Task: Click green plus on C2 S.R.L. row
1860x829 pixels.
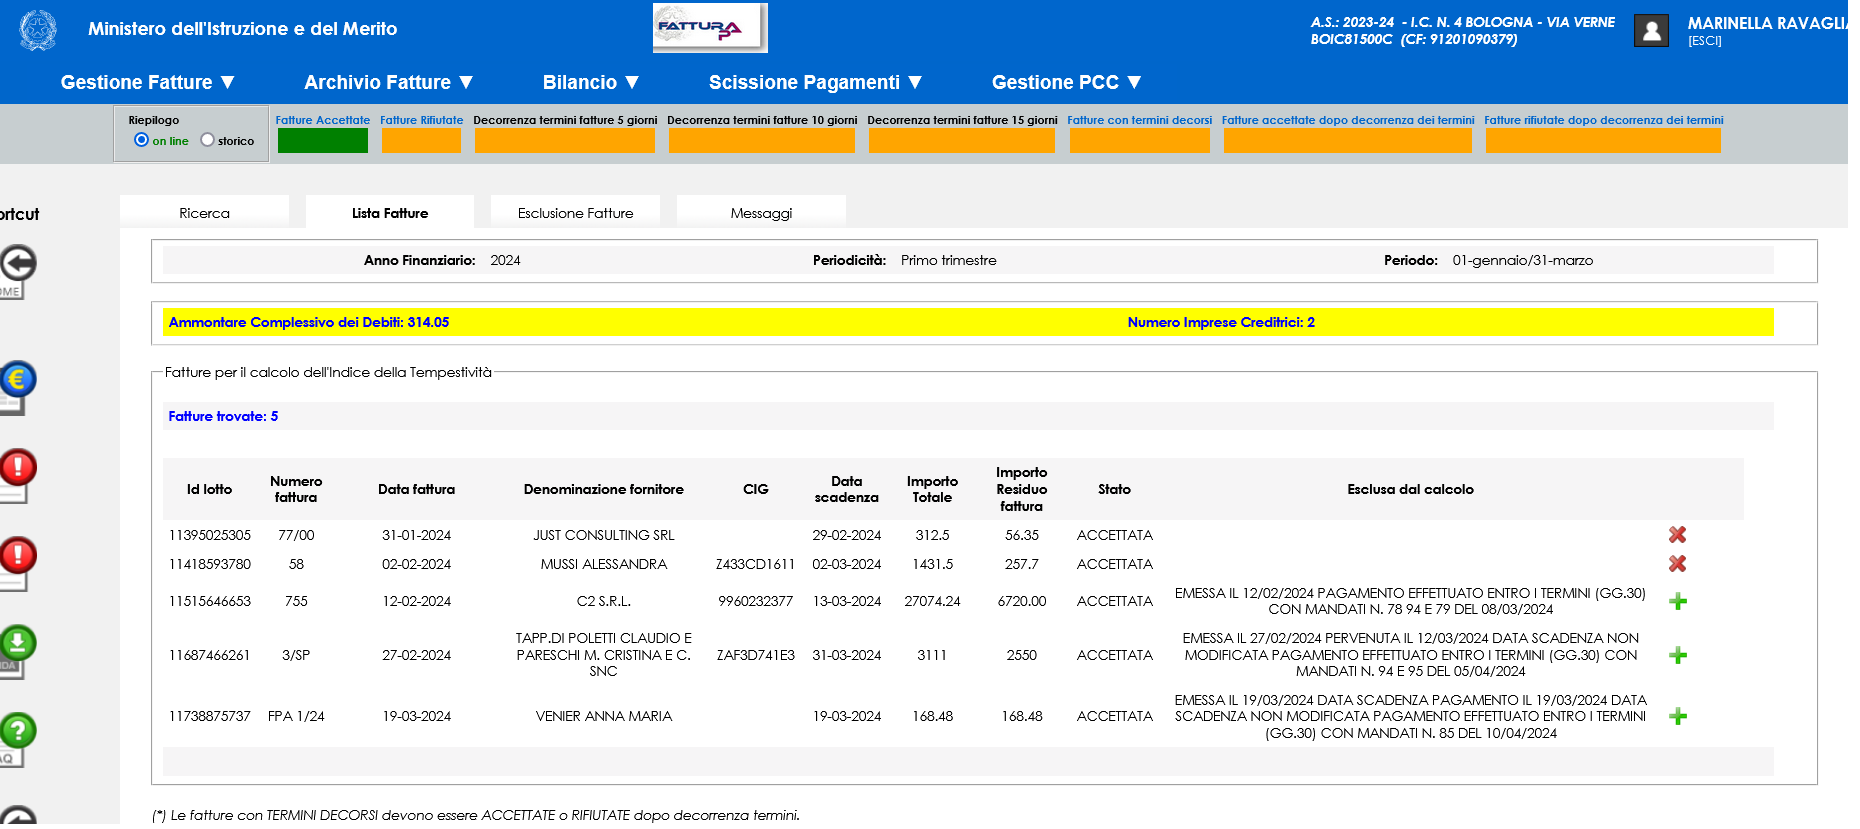Action: pos(1678,601)
